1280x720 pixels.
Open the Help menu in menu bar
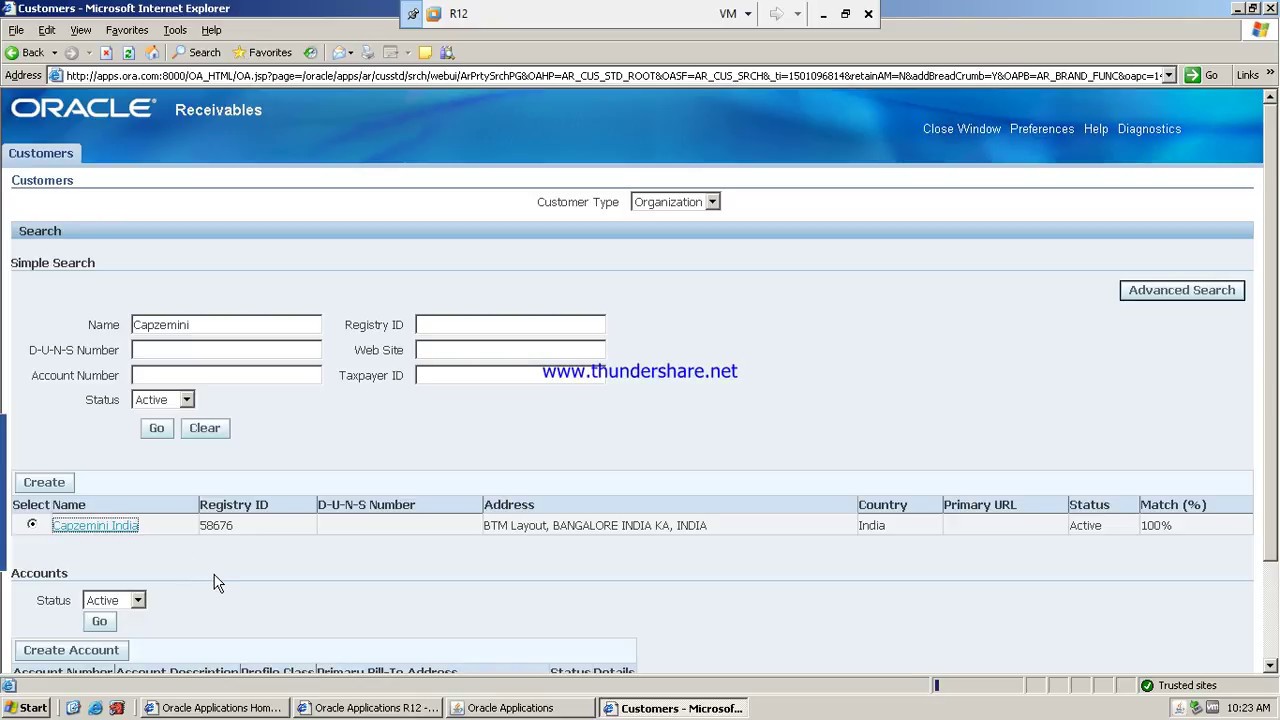point(211,30)
